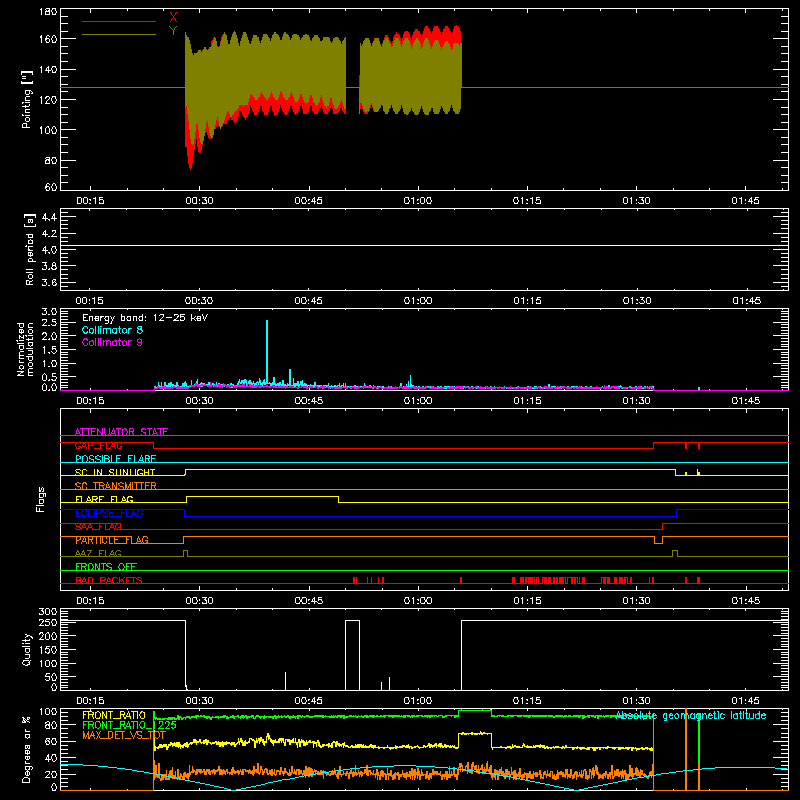The width and height of the screenshot is (800, 800).
Task: Select the 'Energy band: 12-25 keV' annotation
Action: click(145, 318)
